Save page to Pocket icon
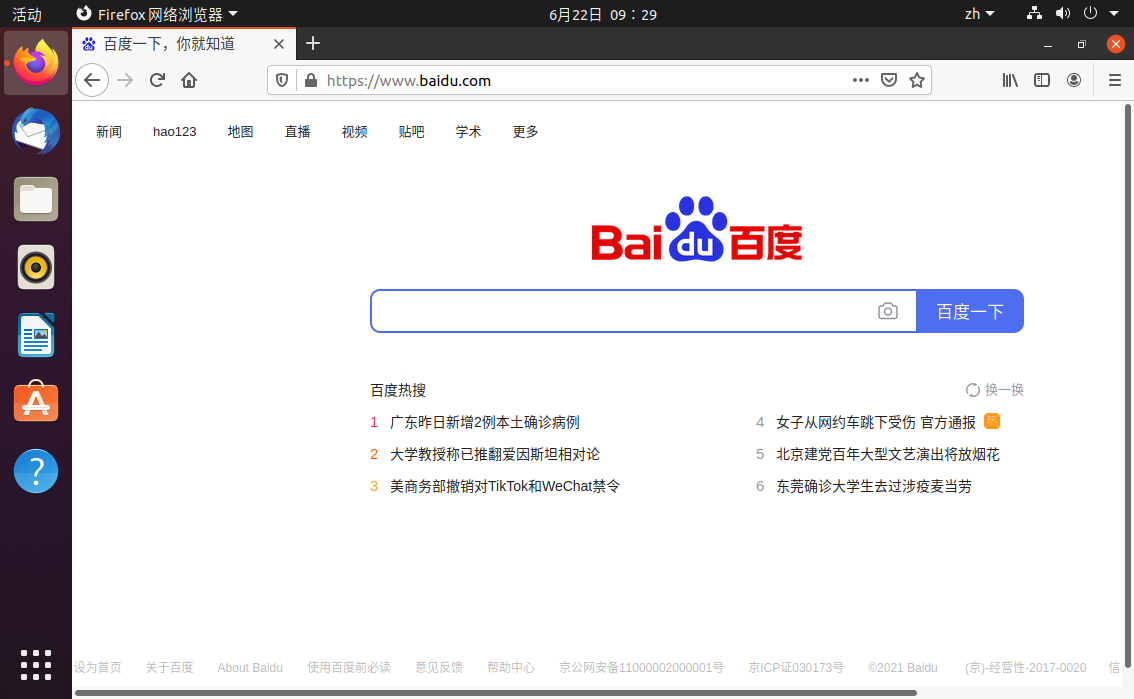The image size is (1134, 699). coord(889,80)
